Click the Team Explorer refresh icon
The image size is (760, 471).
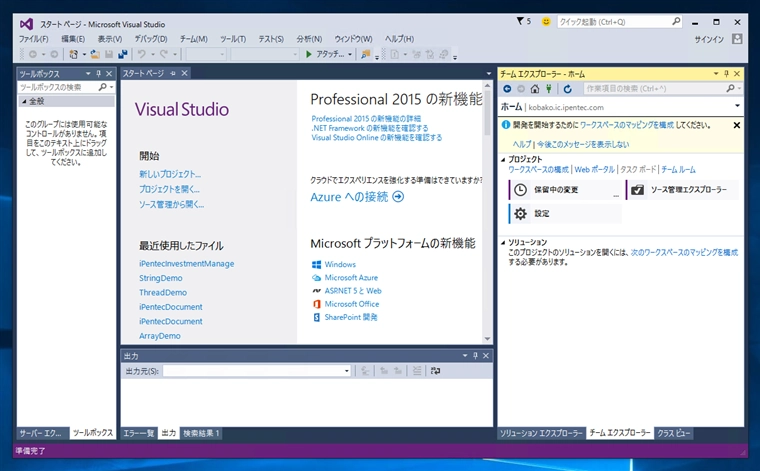point(568,89)
